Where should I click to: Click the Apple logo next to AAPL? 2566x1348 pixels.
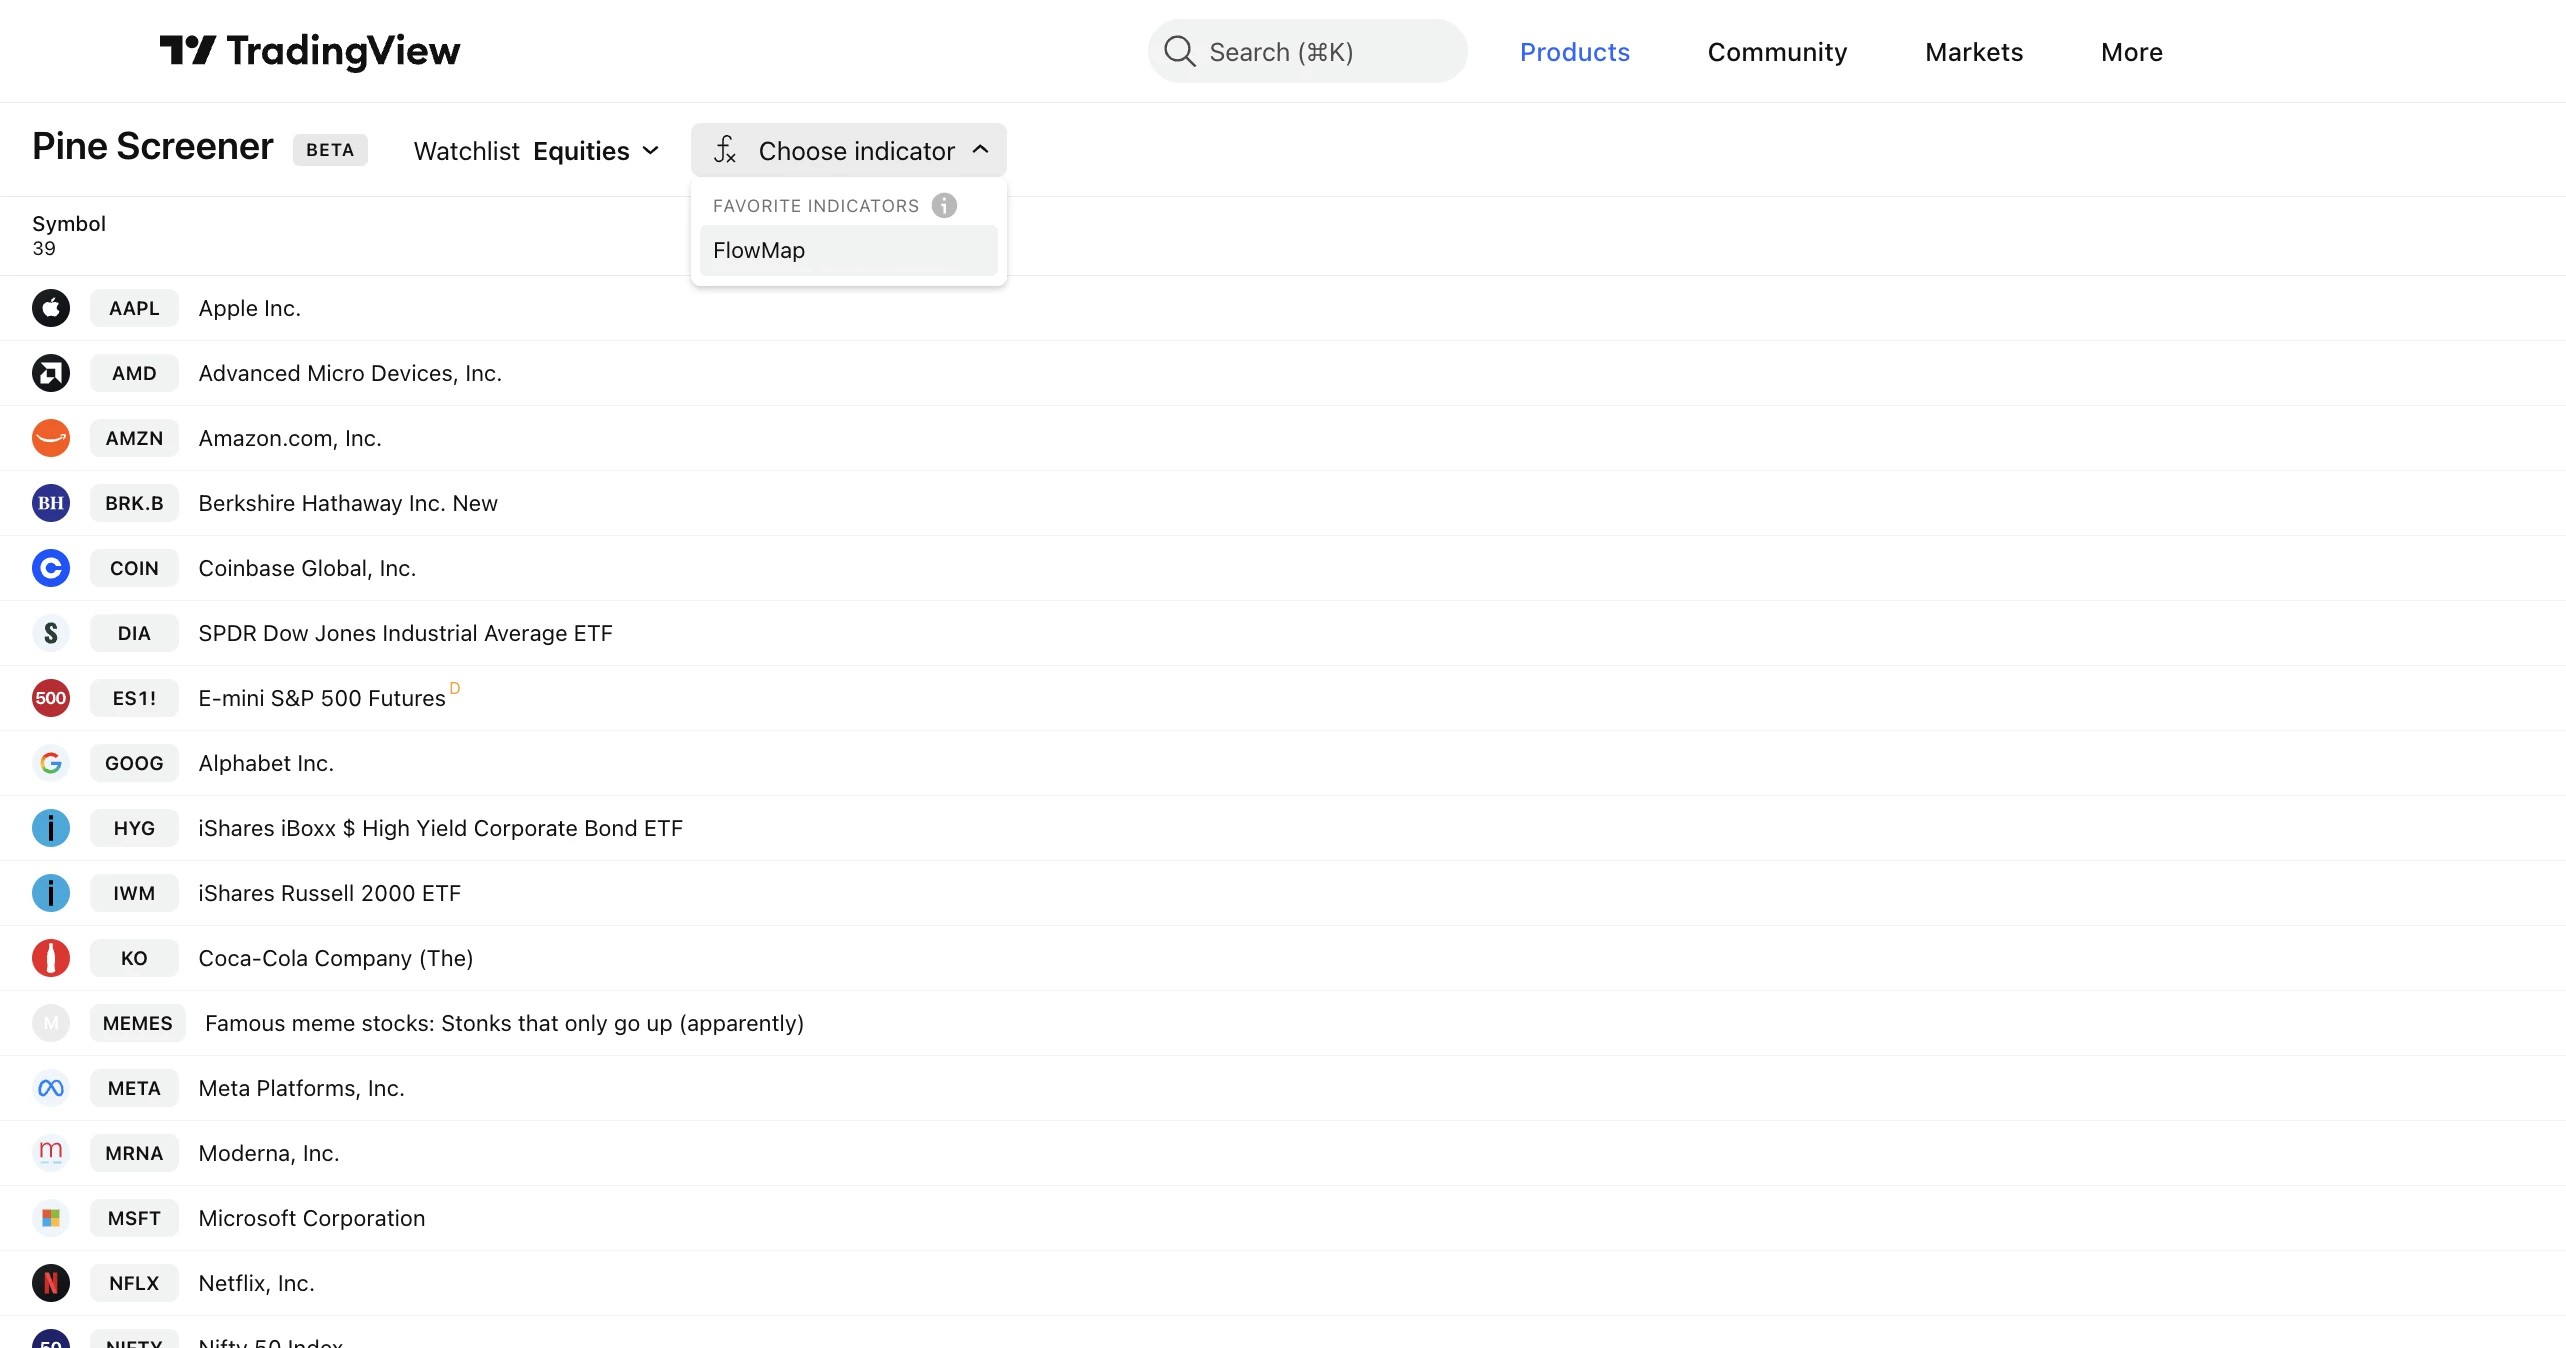[x=51, y=307]
